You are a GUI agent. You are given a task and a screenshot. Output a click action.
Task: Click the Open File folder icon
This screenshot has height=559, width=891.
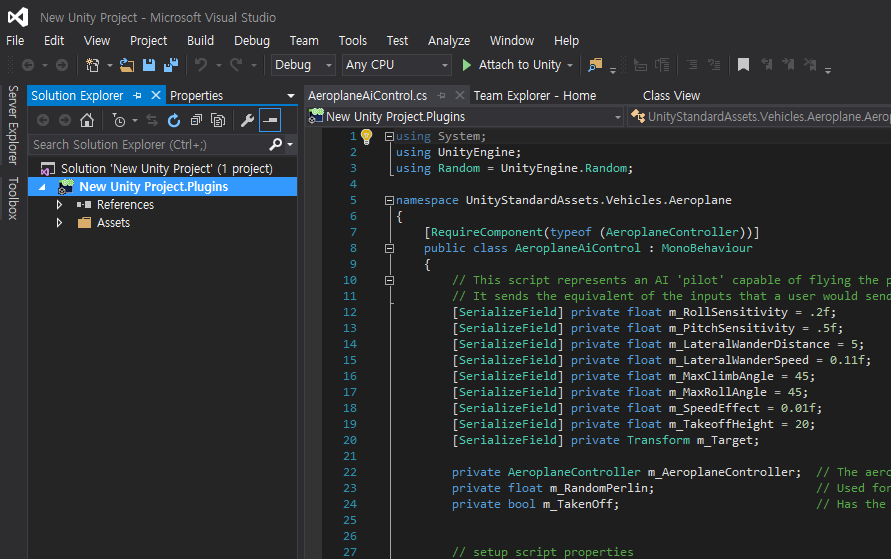[x=127, y=65]
